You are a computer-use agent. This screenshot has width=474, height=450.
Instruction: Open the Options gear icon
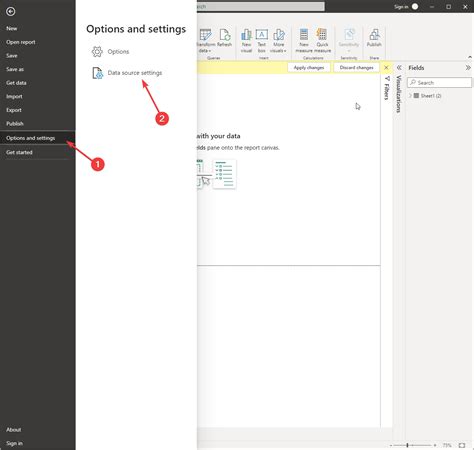(x=97, y=52)
